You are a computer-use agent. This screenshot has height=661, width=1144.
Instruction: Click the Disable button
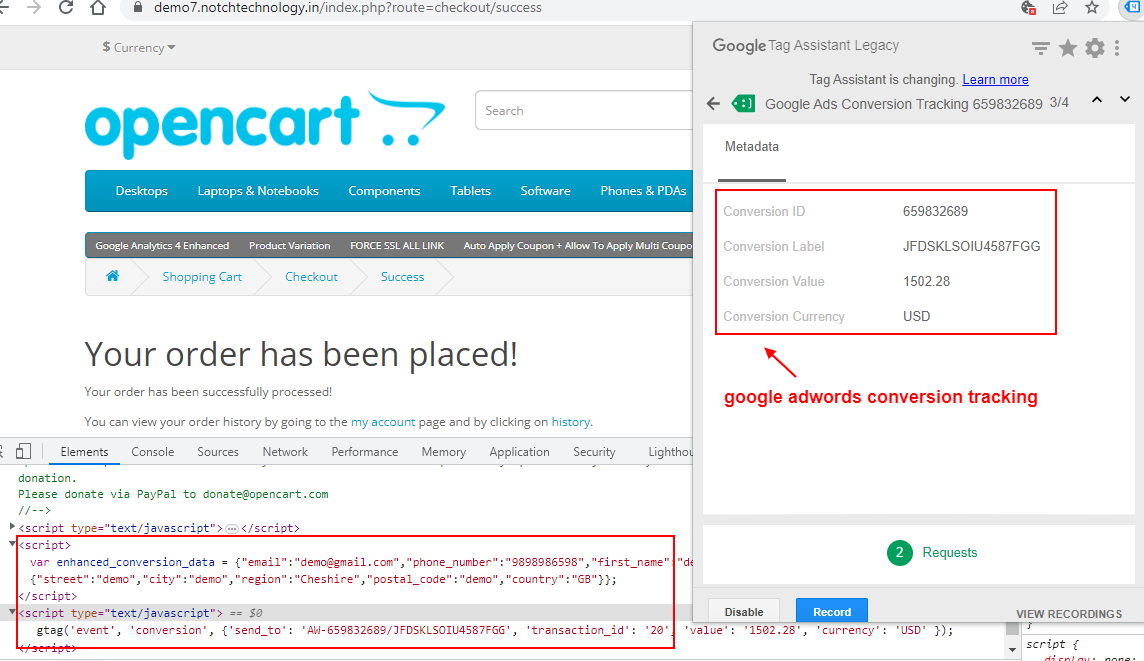[743, 611]
